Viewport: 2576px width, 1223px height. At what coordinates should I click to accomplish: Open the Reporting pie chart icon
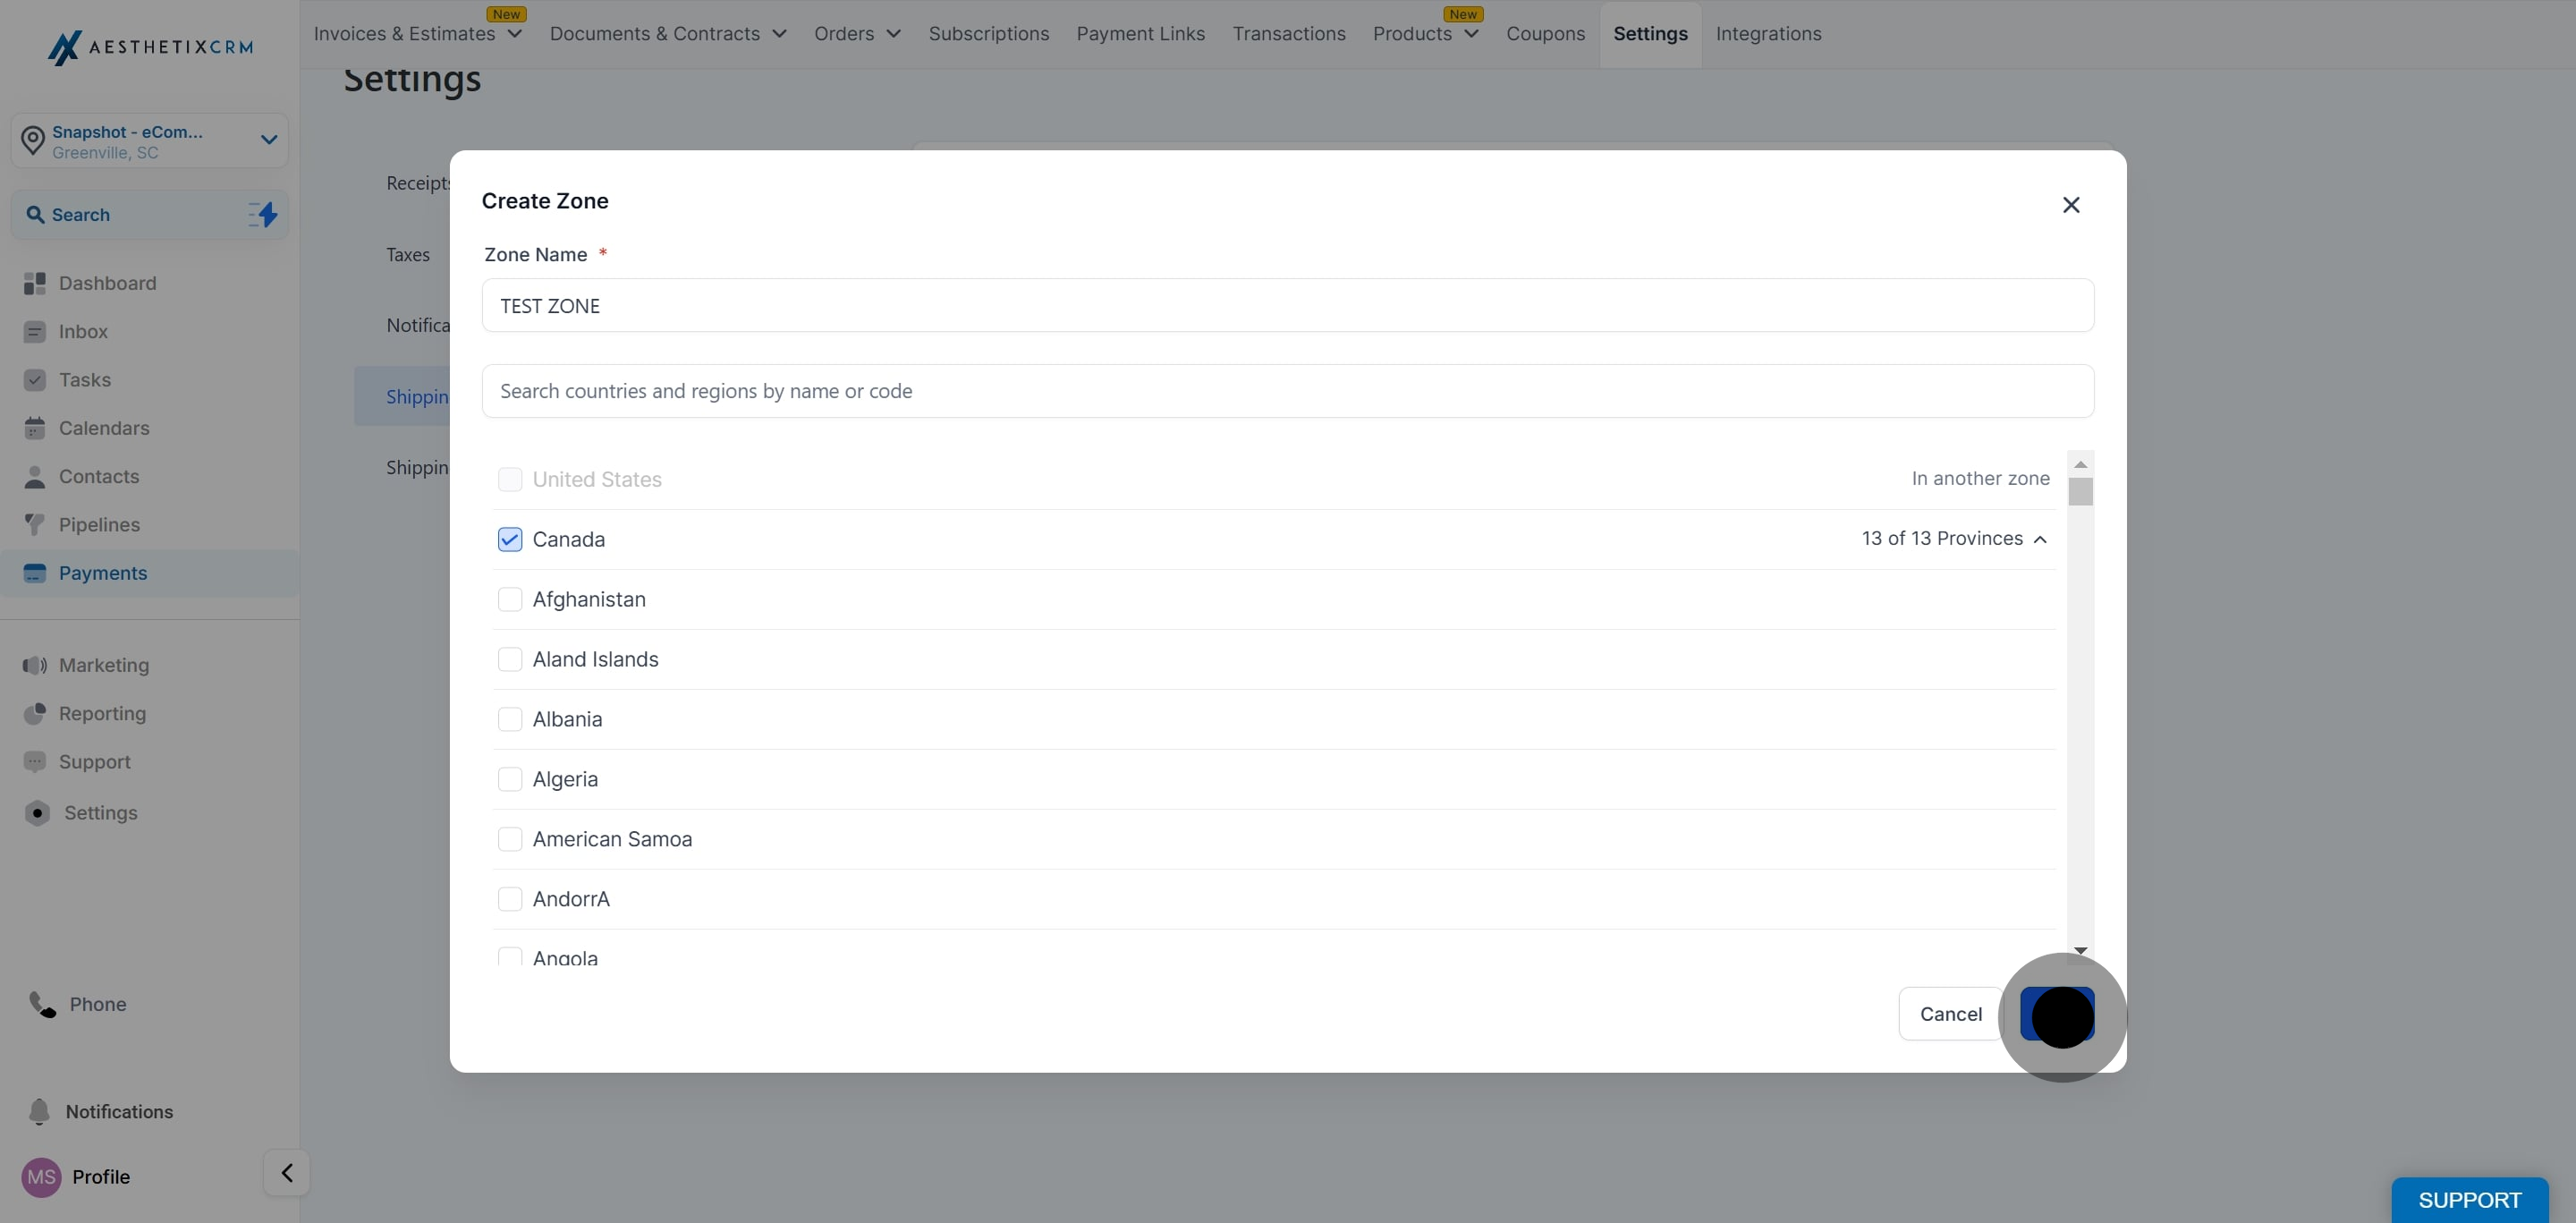tap(35, 714)
